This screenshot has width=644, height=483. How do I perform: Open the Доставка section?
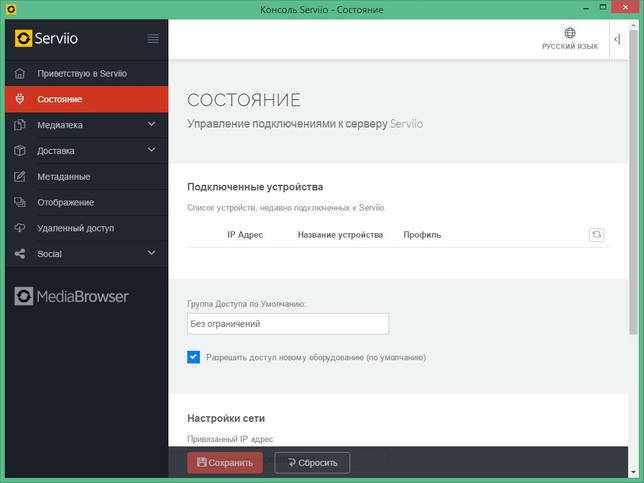(87, 151)
